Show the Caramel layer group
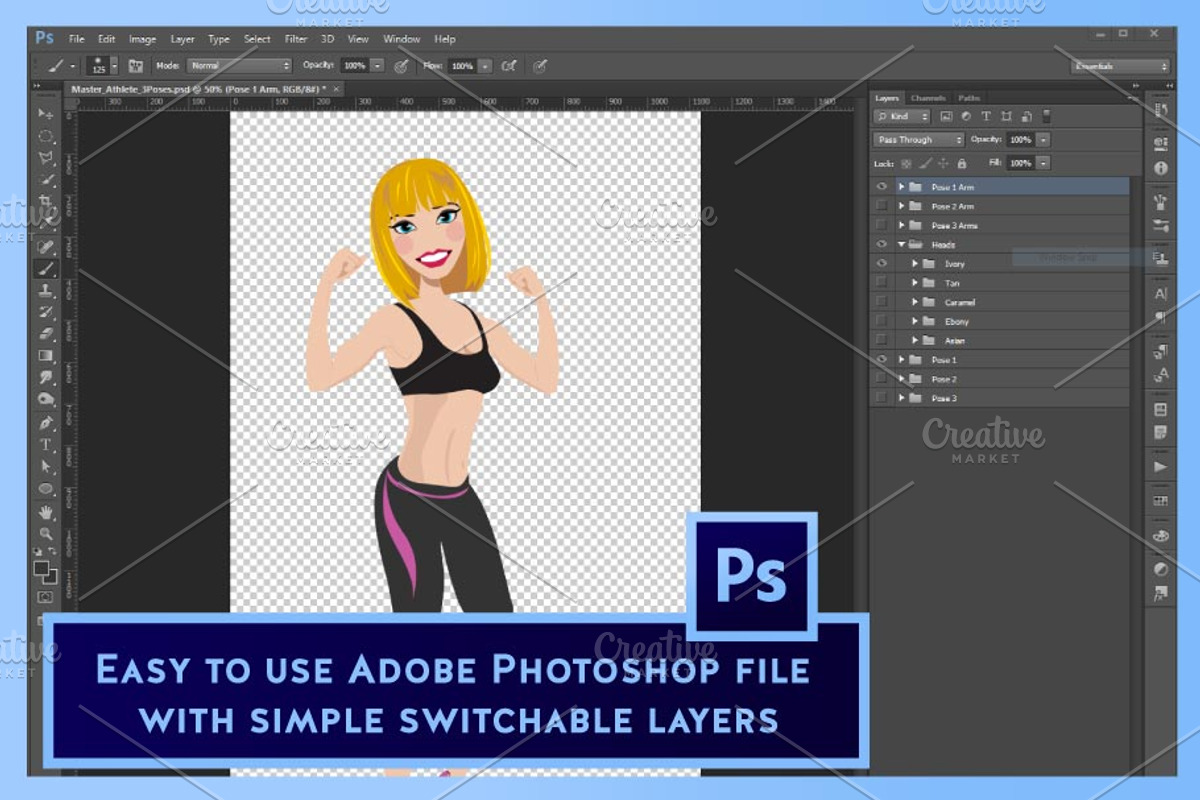This screenshot has width=1200, height=800. [881, 302]
